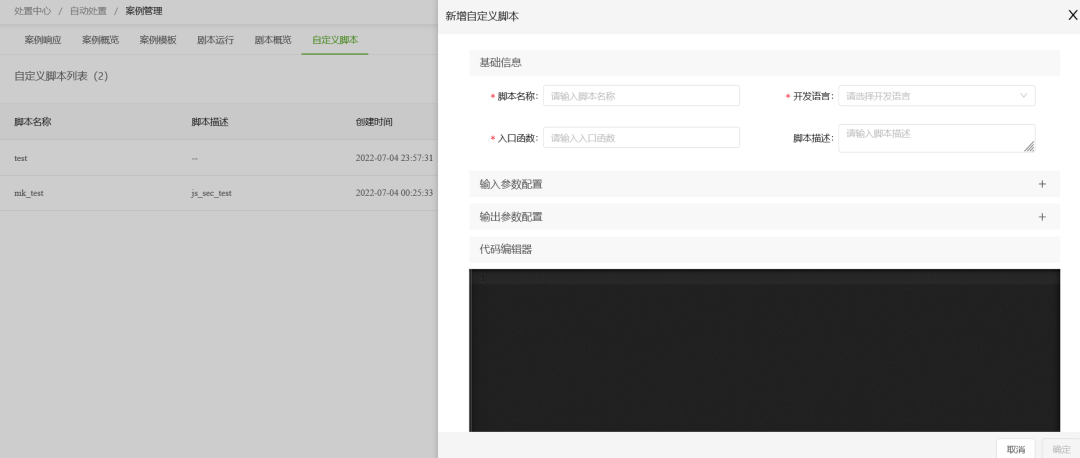1080x458 pixels.
Task: Click 处置中心 in the breadcrumb
Action: point(33,11)
